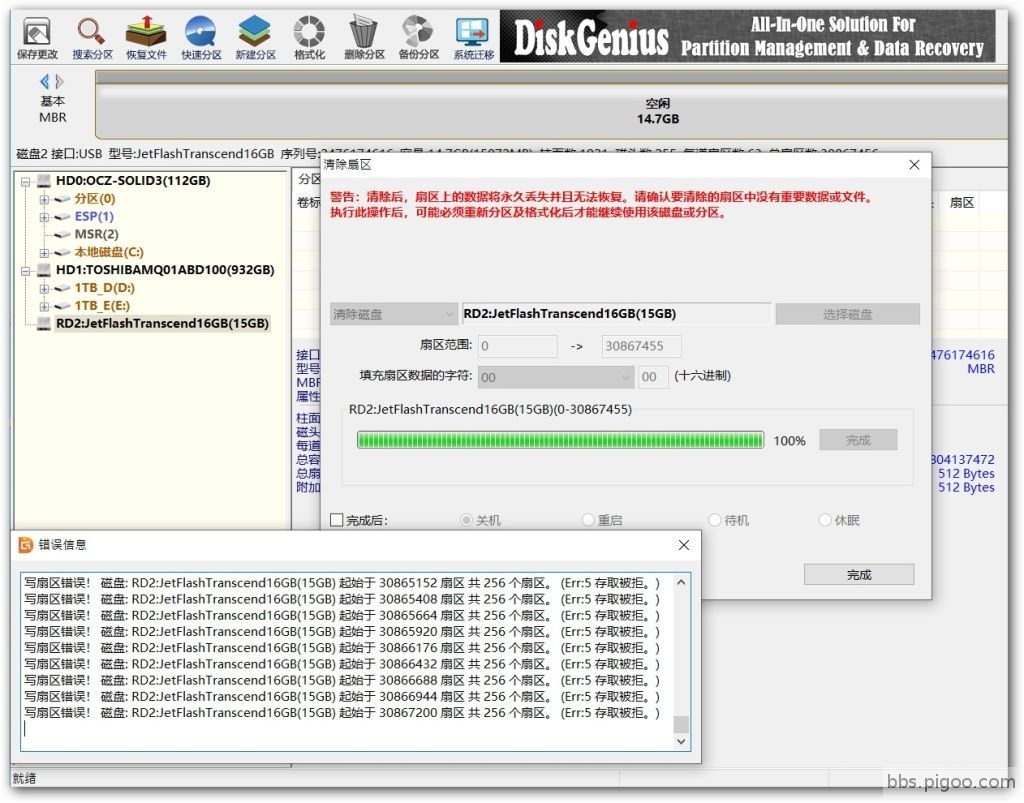
Task: Select the 关机 (shutdown) radio option
Action: coord(466,520)
